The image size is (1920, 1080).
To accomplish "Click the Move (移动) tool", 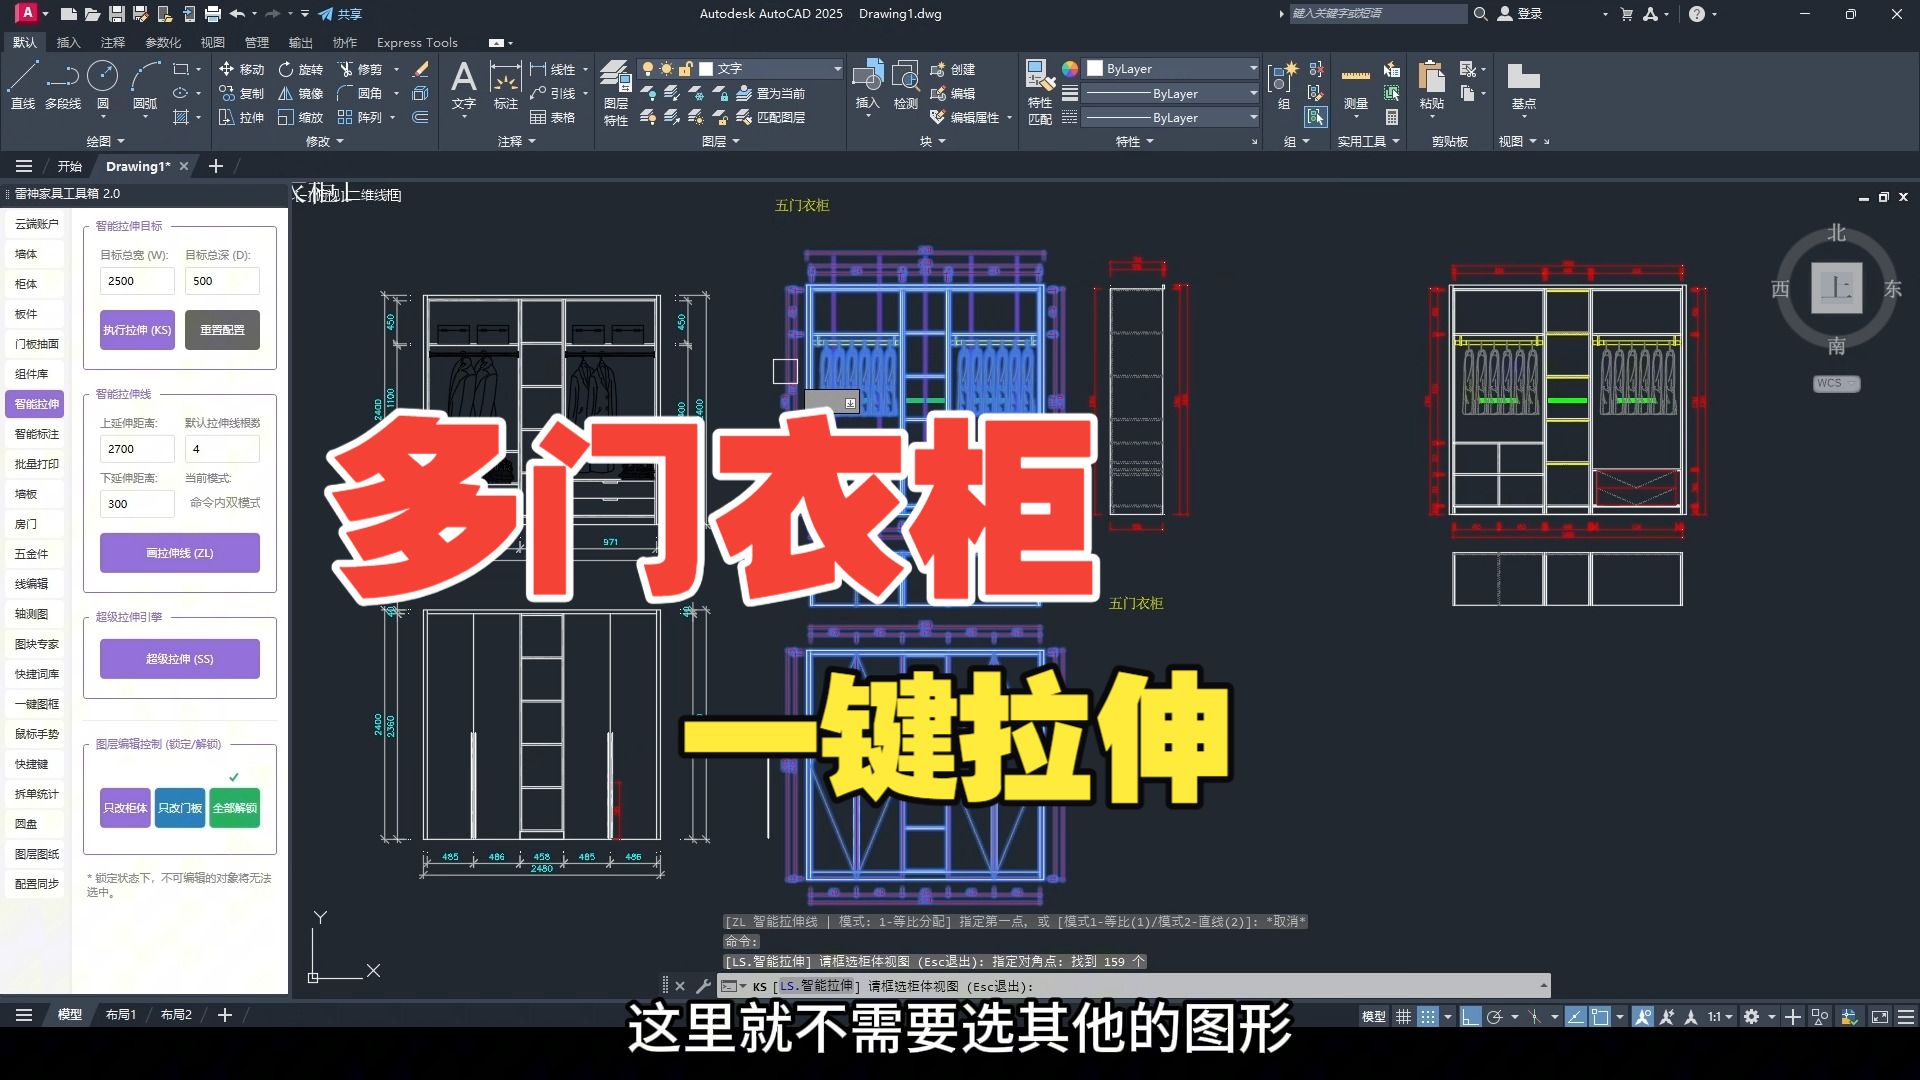I will (x=241, y=69).
